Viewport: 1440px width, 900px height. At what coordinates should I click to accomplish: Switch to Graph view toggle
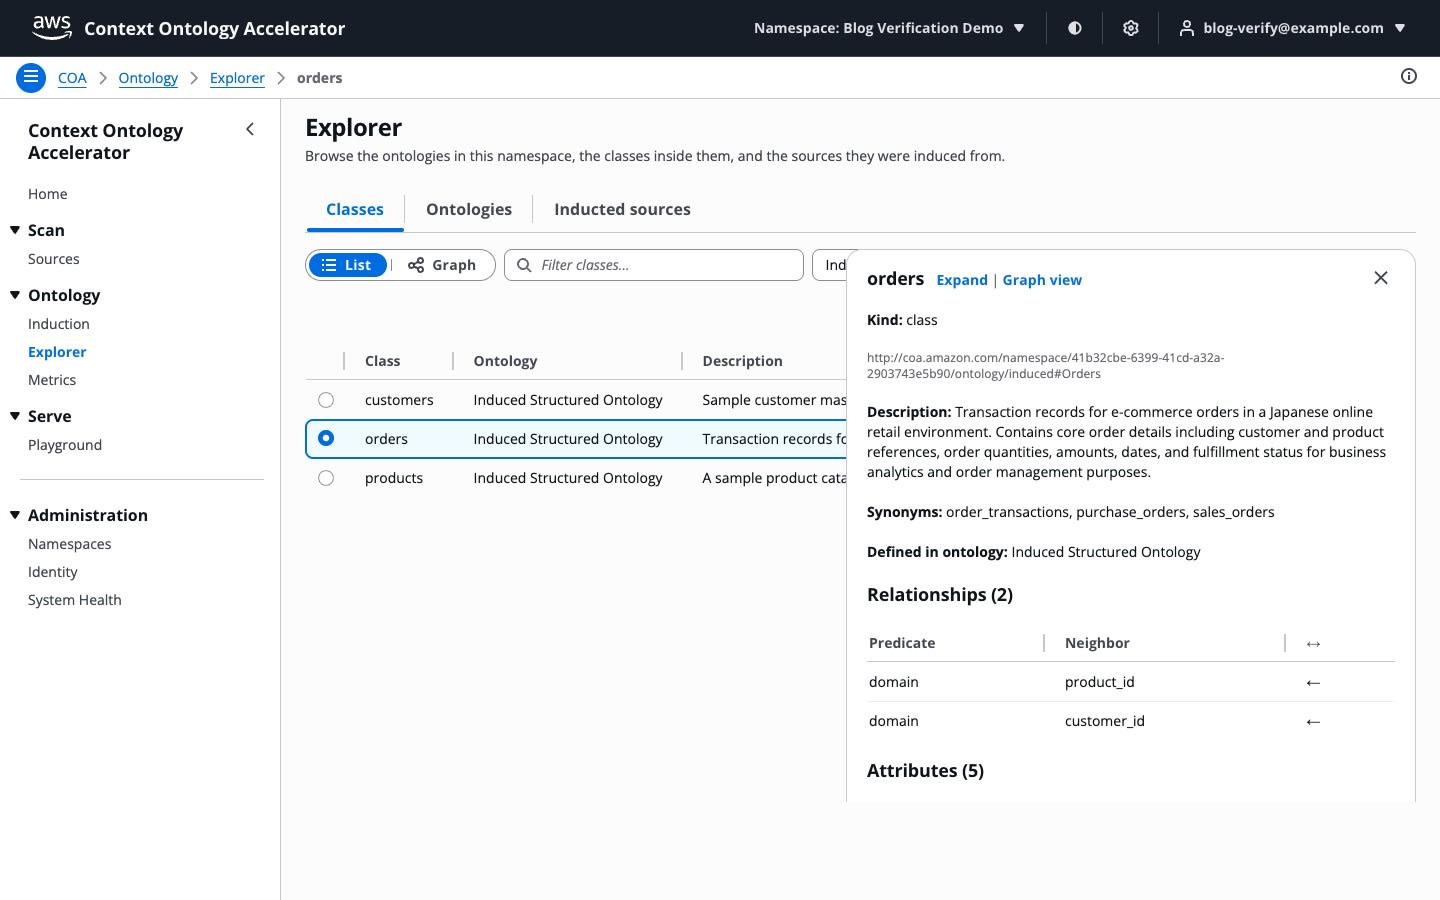point(442,265)
